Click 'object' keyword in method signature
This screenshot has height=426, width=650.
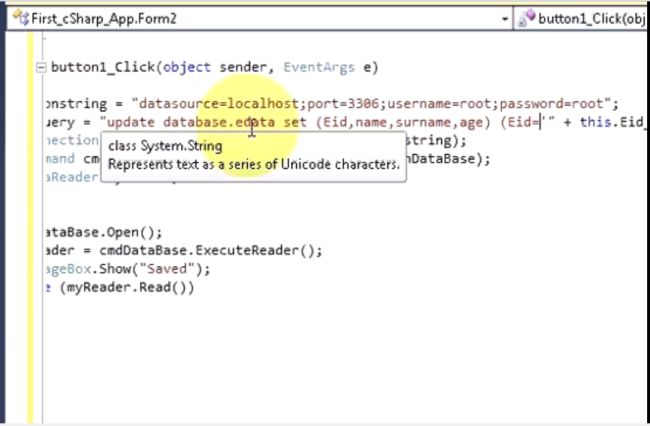[187, 67]
